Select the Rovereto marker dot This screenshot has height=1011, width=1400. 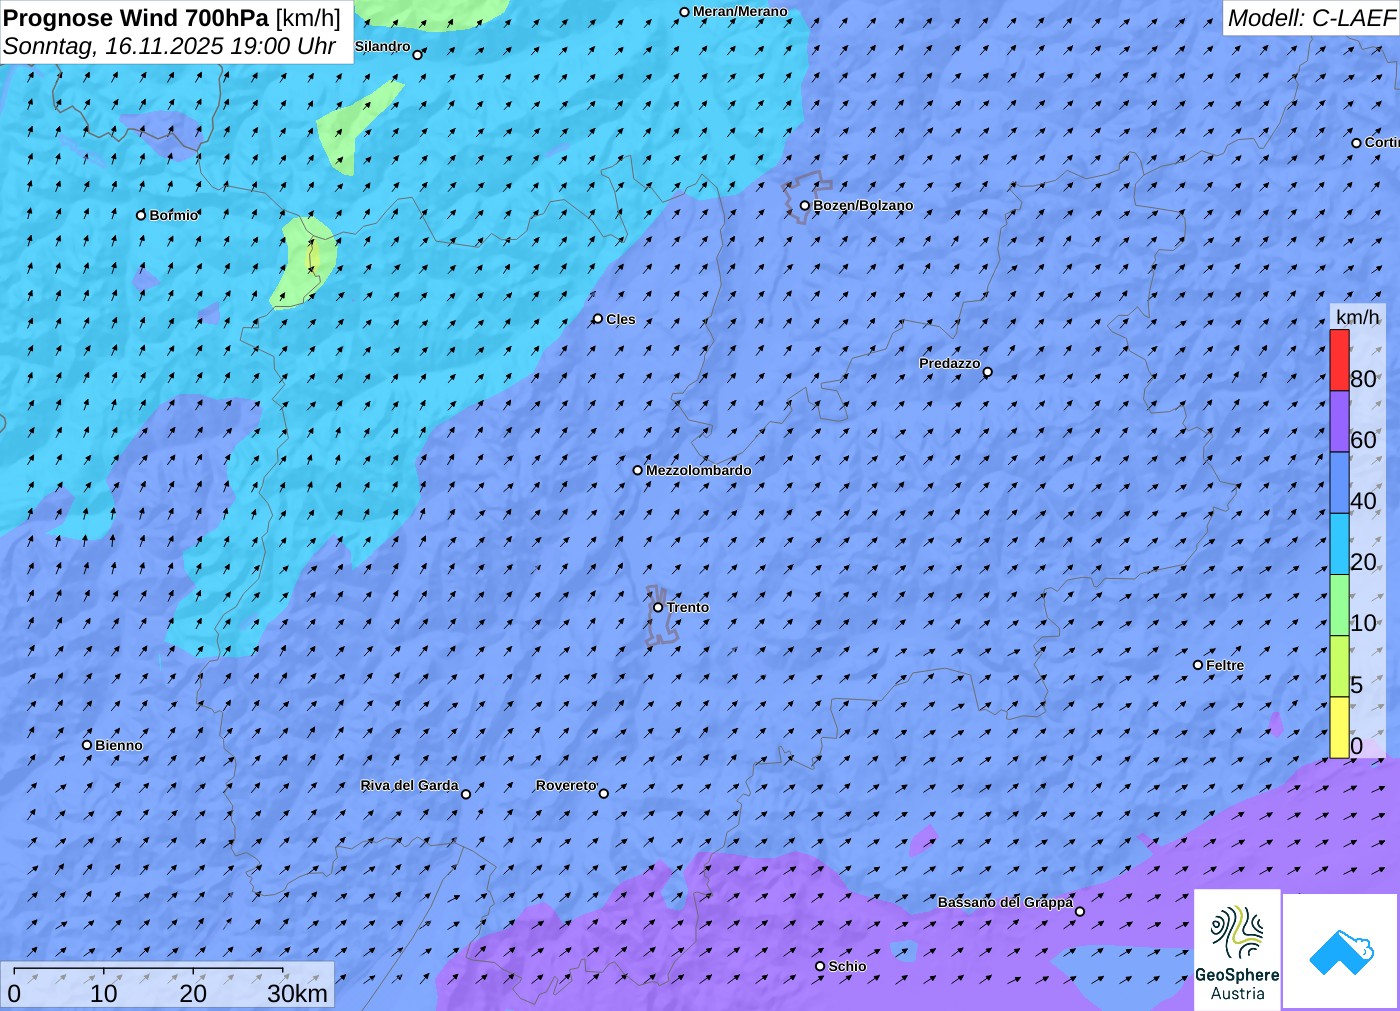[x=604, y=794]
